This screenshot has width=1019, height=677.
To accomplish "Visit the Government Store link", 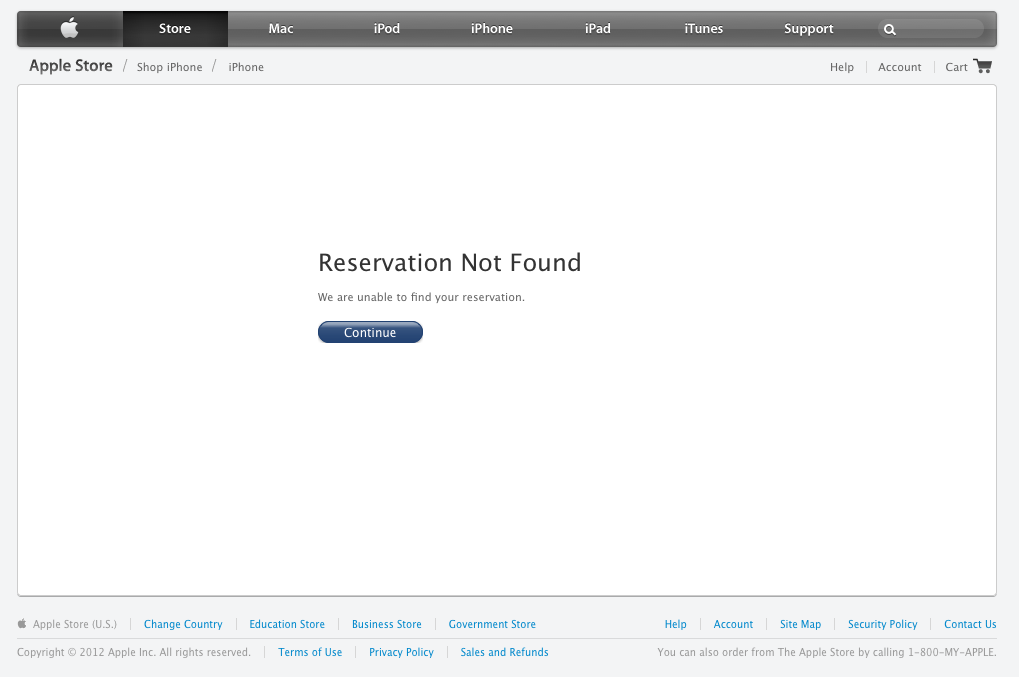I will (492, 624).
